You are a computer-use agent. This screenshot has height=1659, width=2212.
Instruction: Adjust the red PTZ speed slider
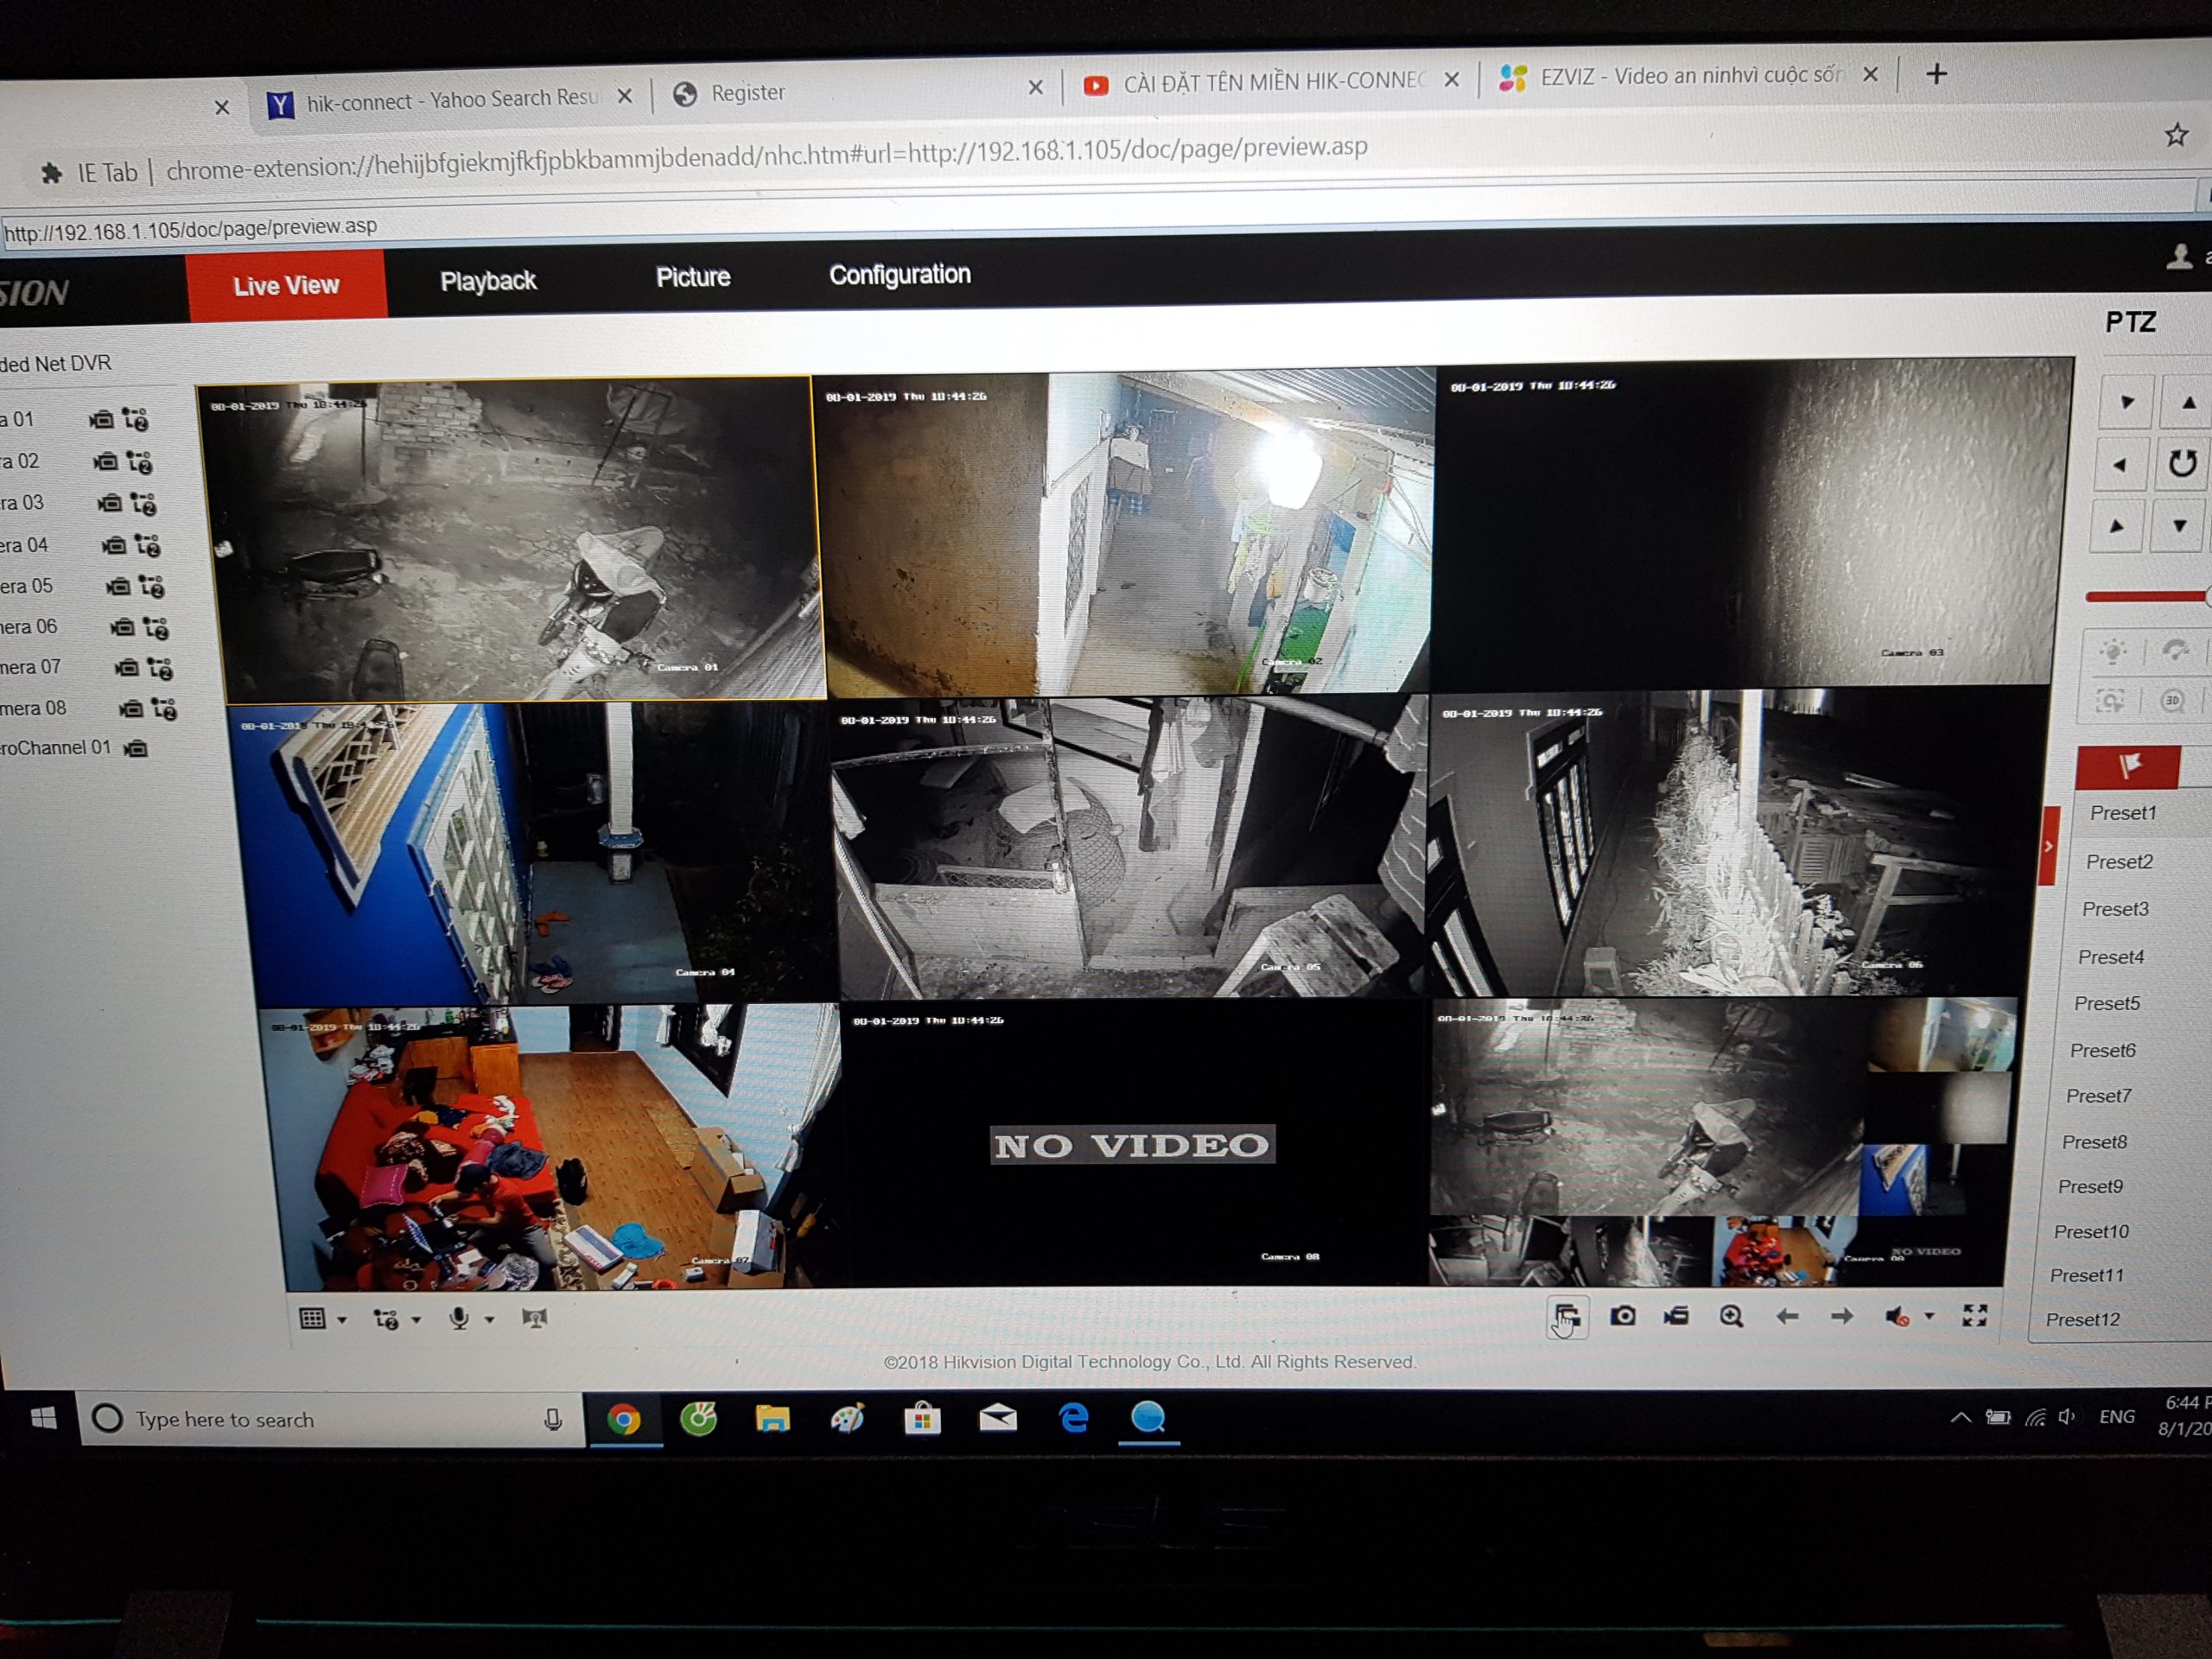(x=2146, y=597)
